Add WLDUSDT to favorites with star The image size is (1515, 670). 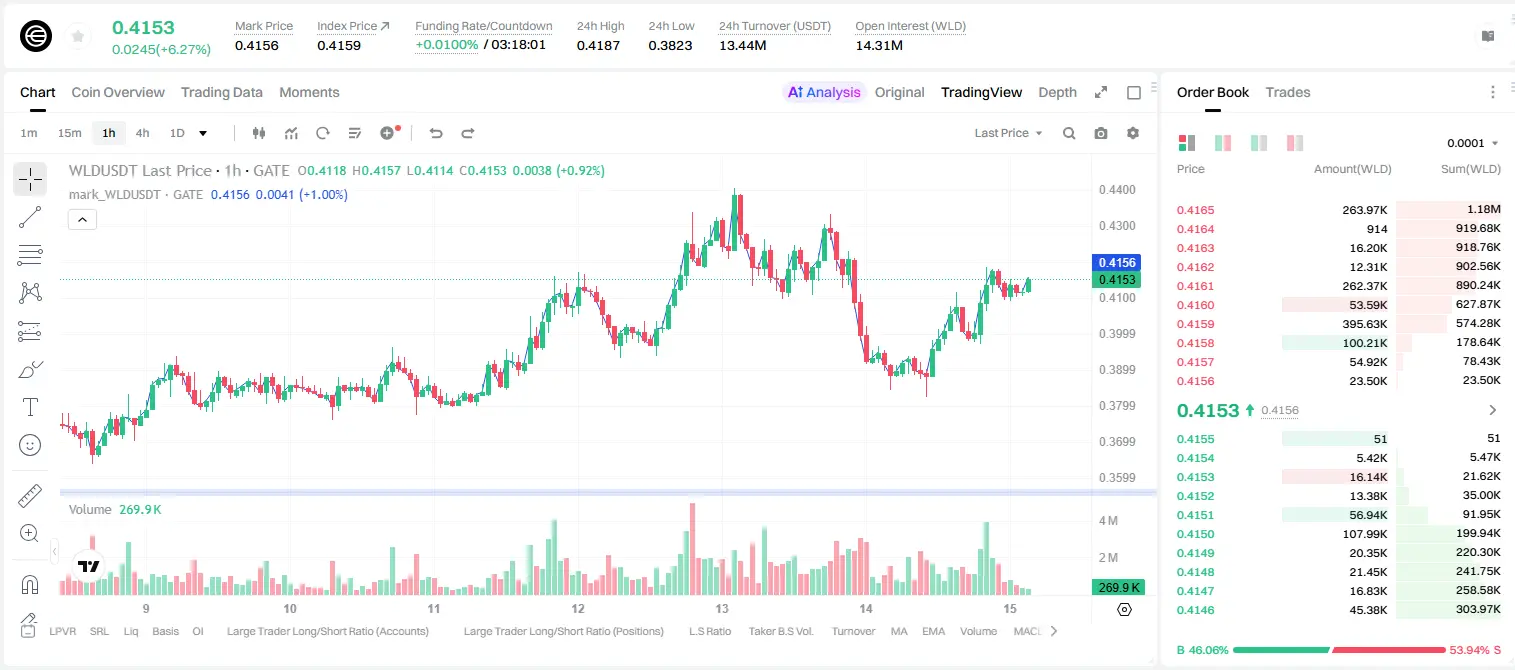[x=78, y=36]
